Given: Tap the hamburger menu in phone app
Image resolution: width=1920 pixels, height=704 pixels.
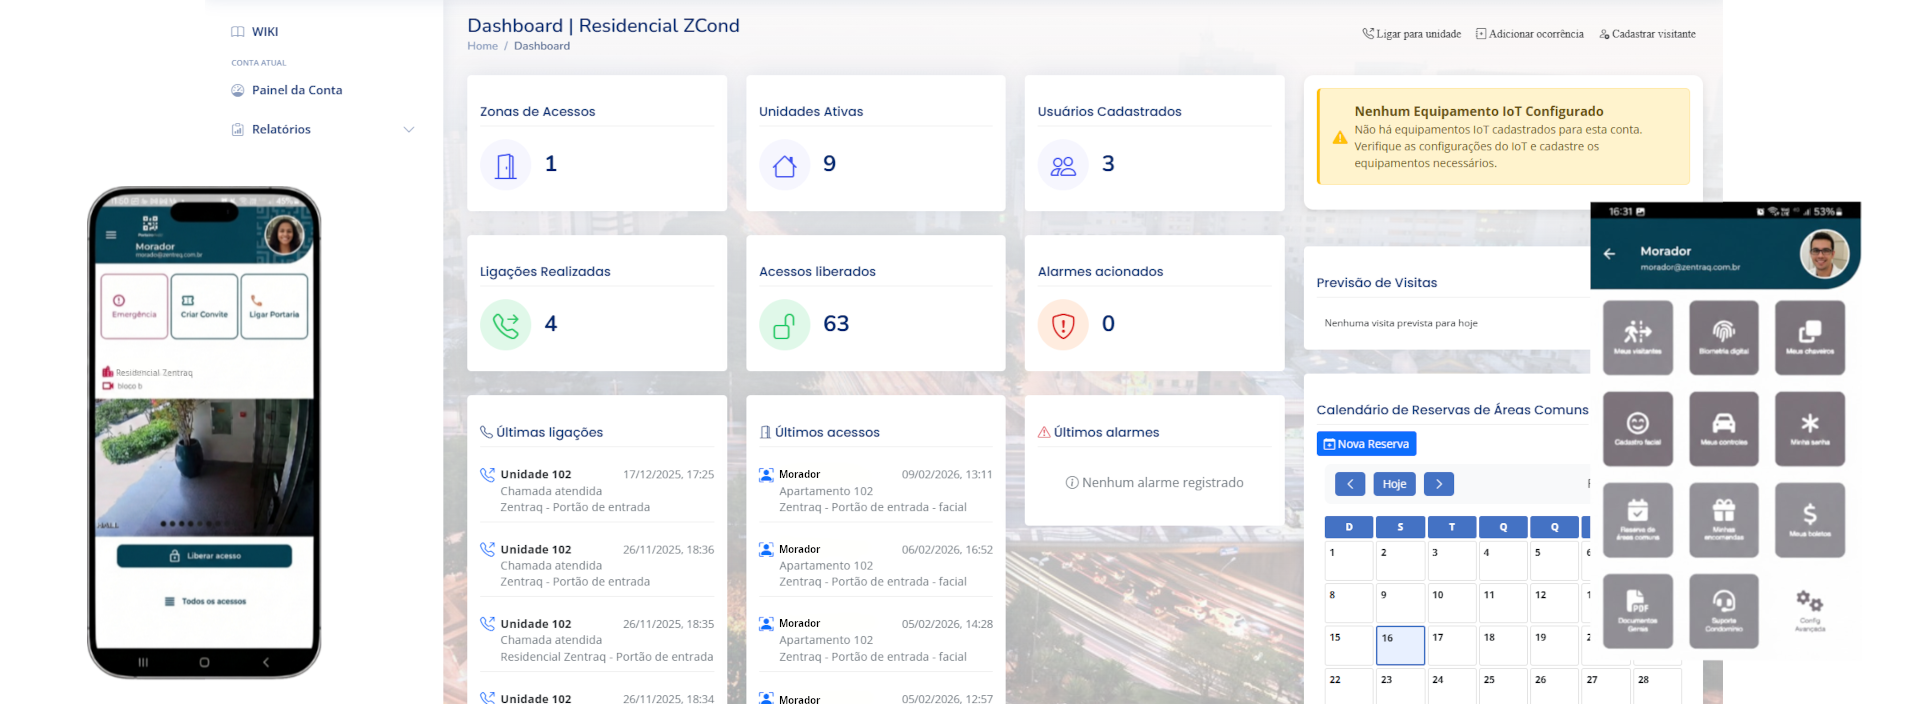Looking at the screenshot, I should [111, 235].
